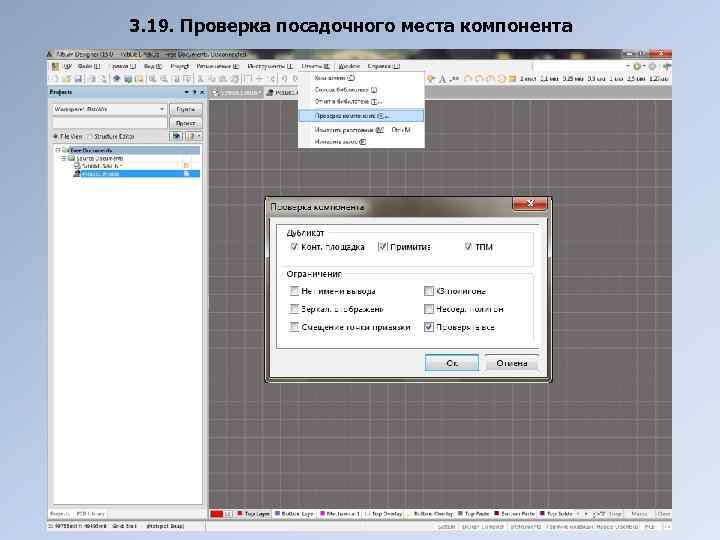This screenshot has width=720, height=540.
Task: Enable 'Смещение точки привязки' checkbox
Action: pyautogui.click(x=294, y=327)
